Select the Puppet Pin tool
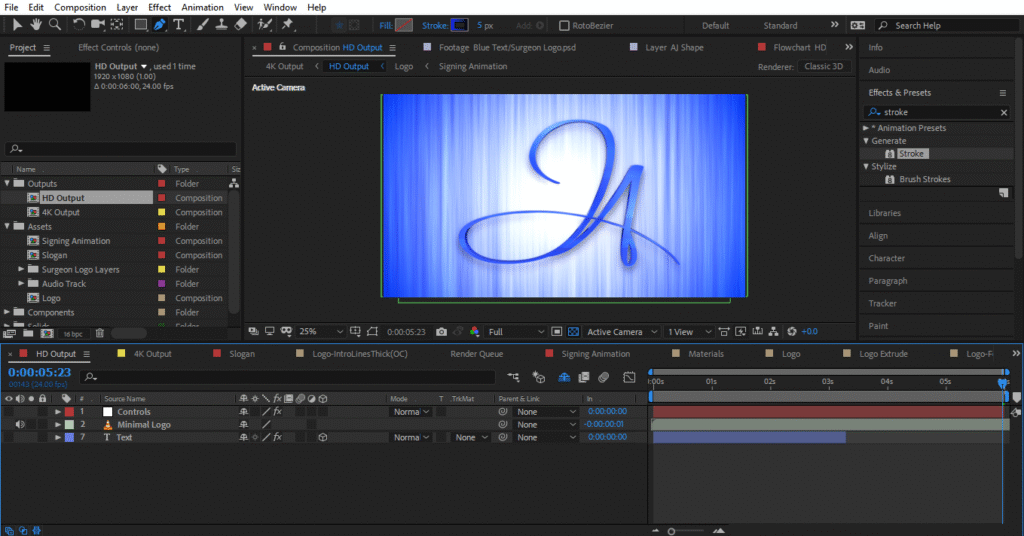 (288, 25)
